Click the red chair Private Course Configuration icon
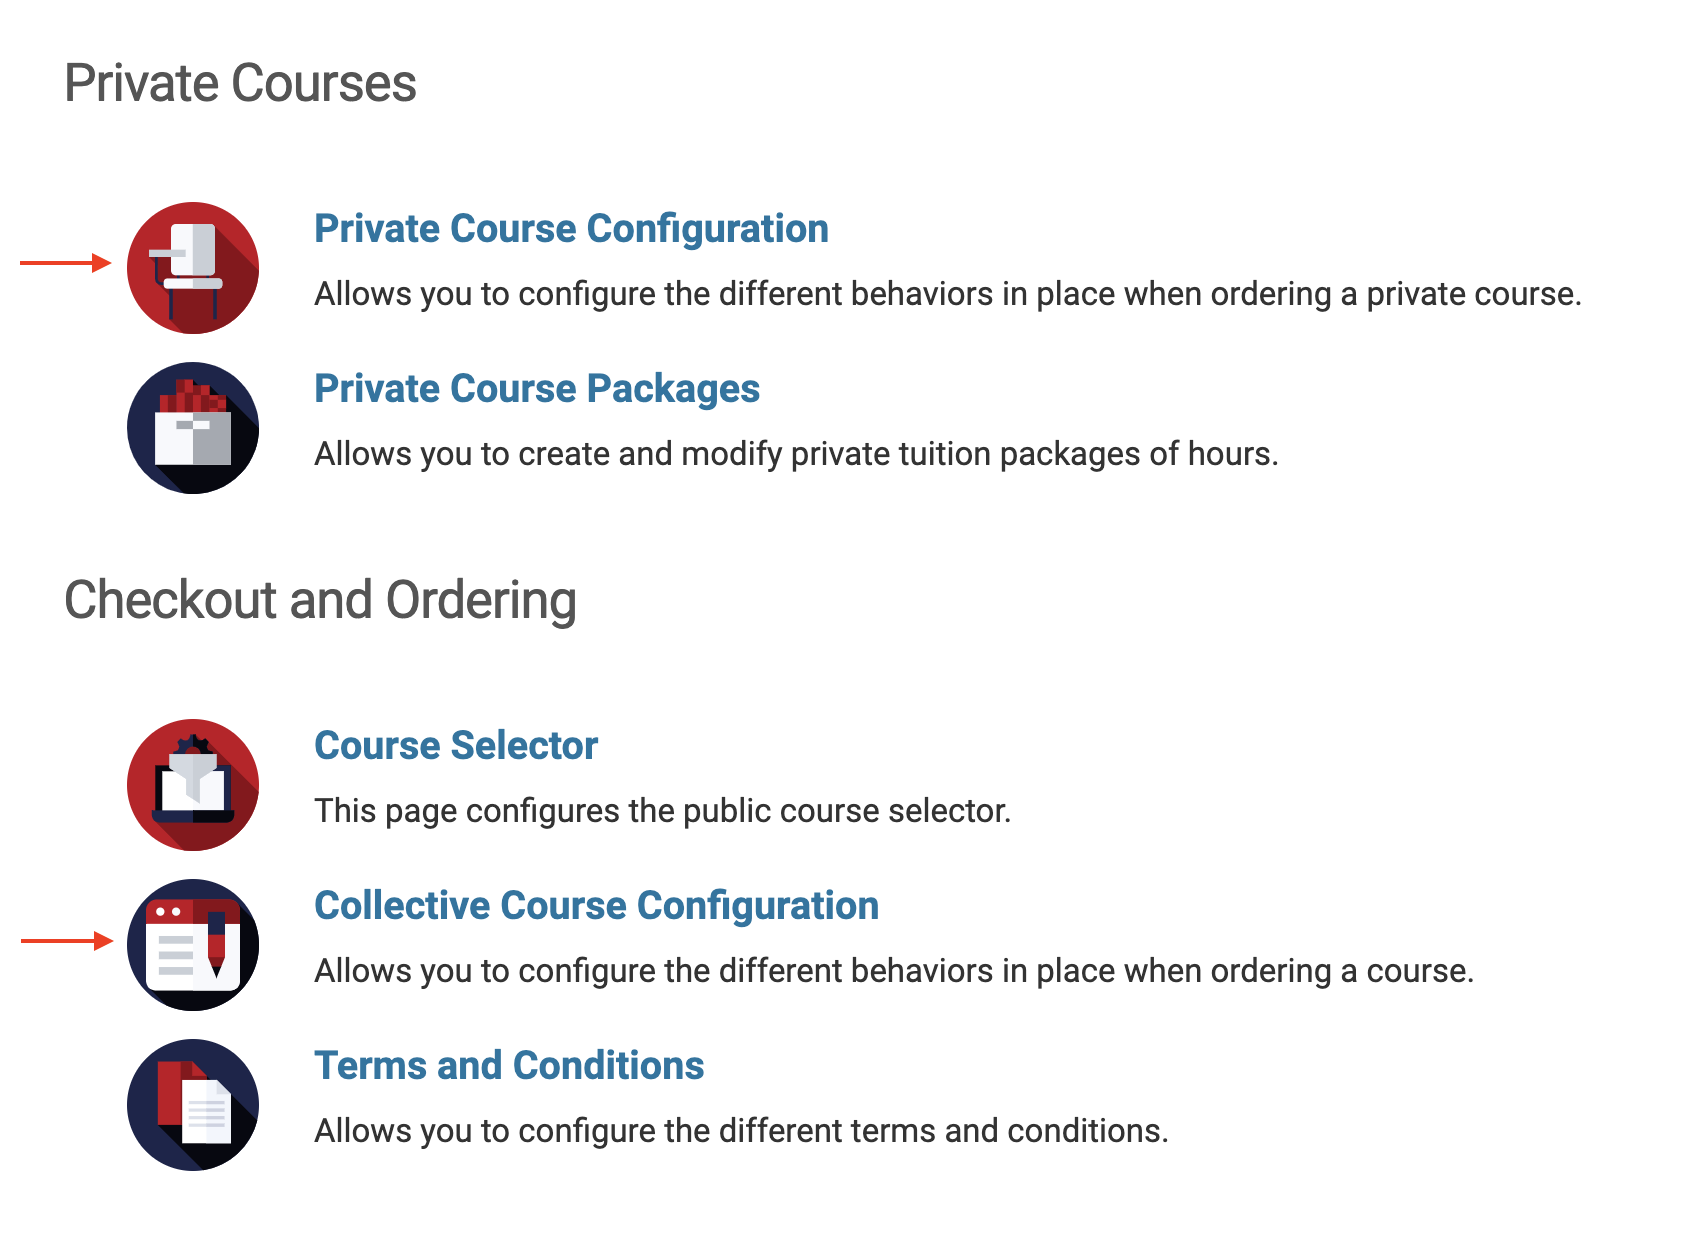Image resolution: width=1682 pixels, height=1248 pixels. click(x=193, y=268)
